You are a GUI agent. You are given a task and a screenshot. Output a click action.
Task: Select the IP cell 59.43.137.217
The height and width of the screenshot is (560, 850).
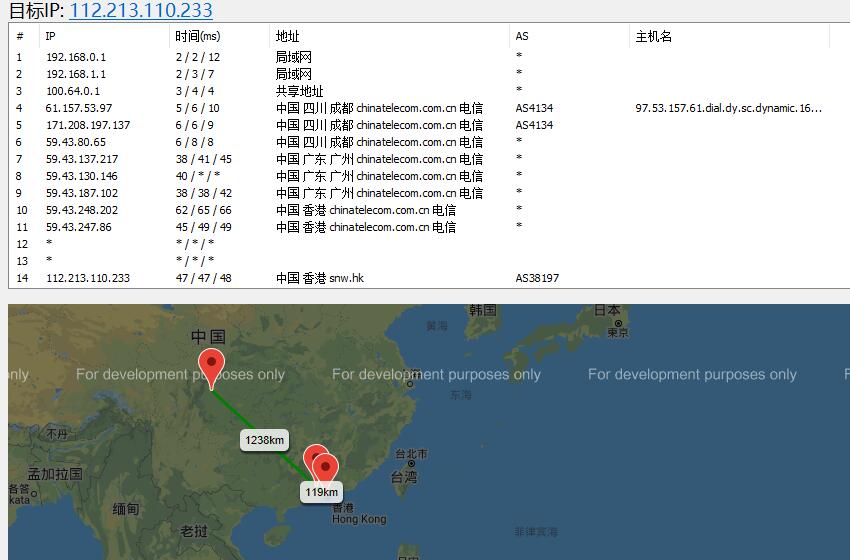coord(82,159)
